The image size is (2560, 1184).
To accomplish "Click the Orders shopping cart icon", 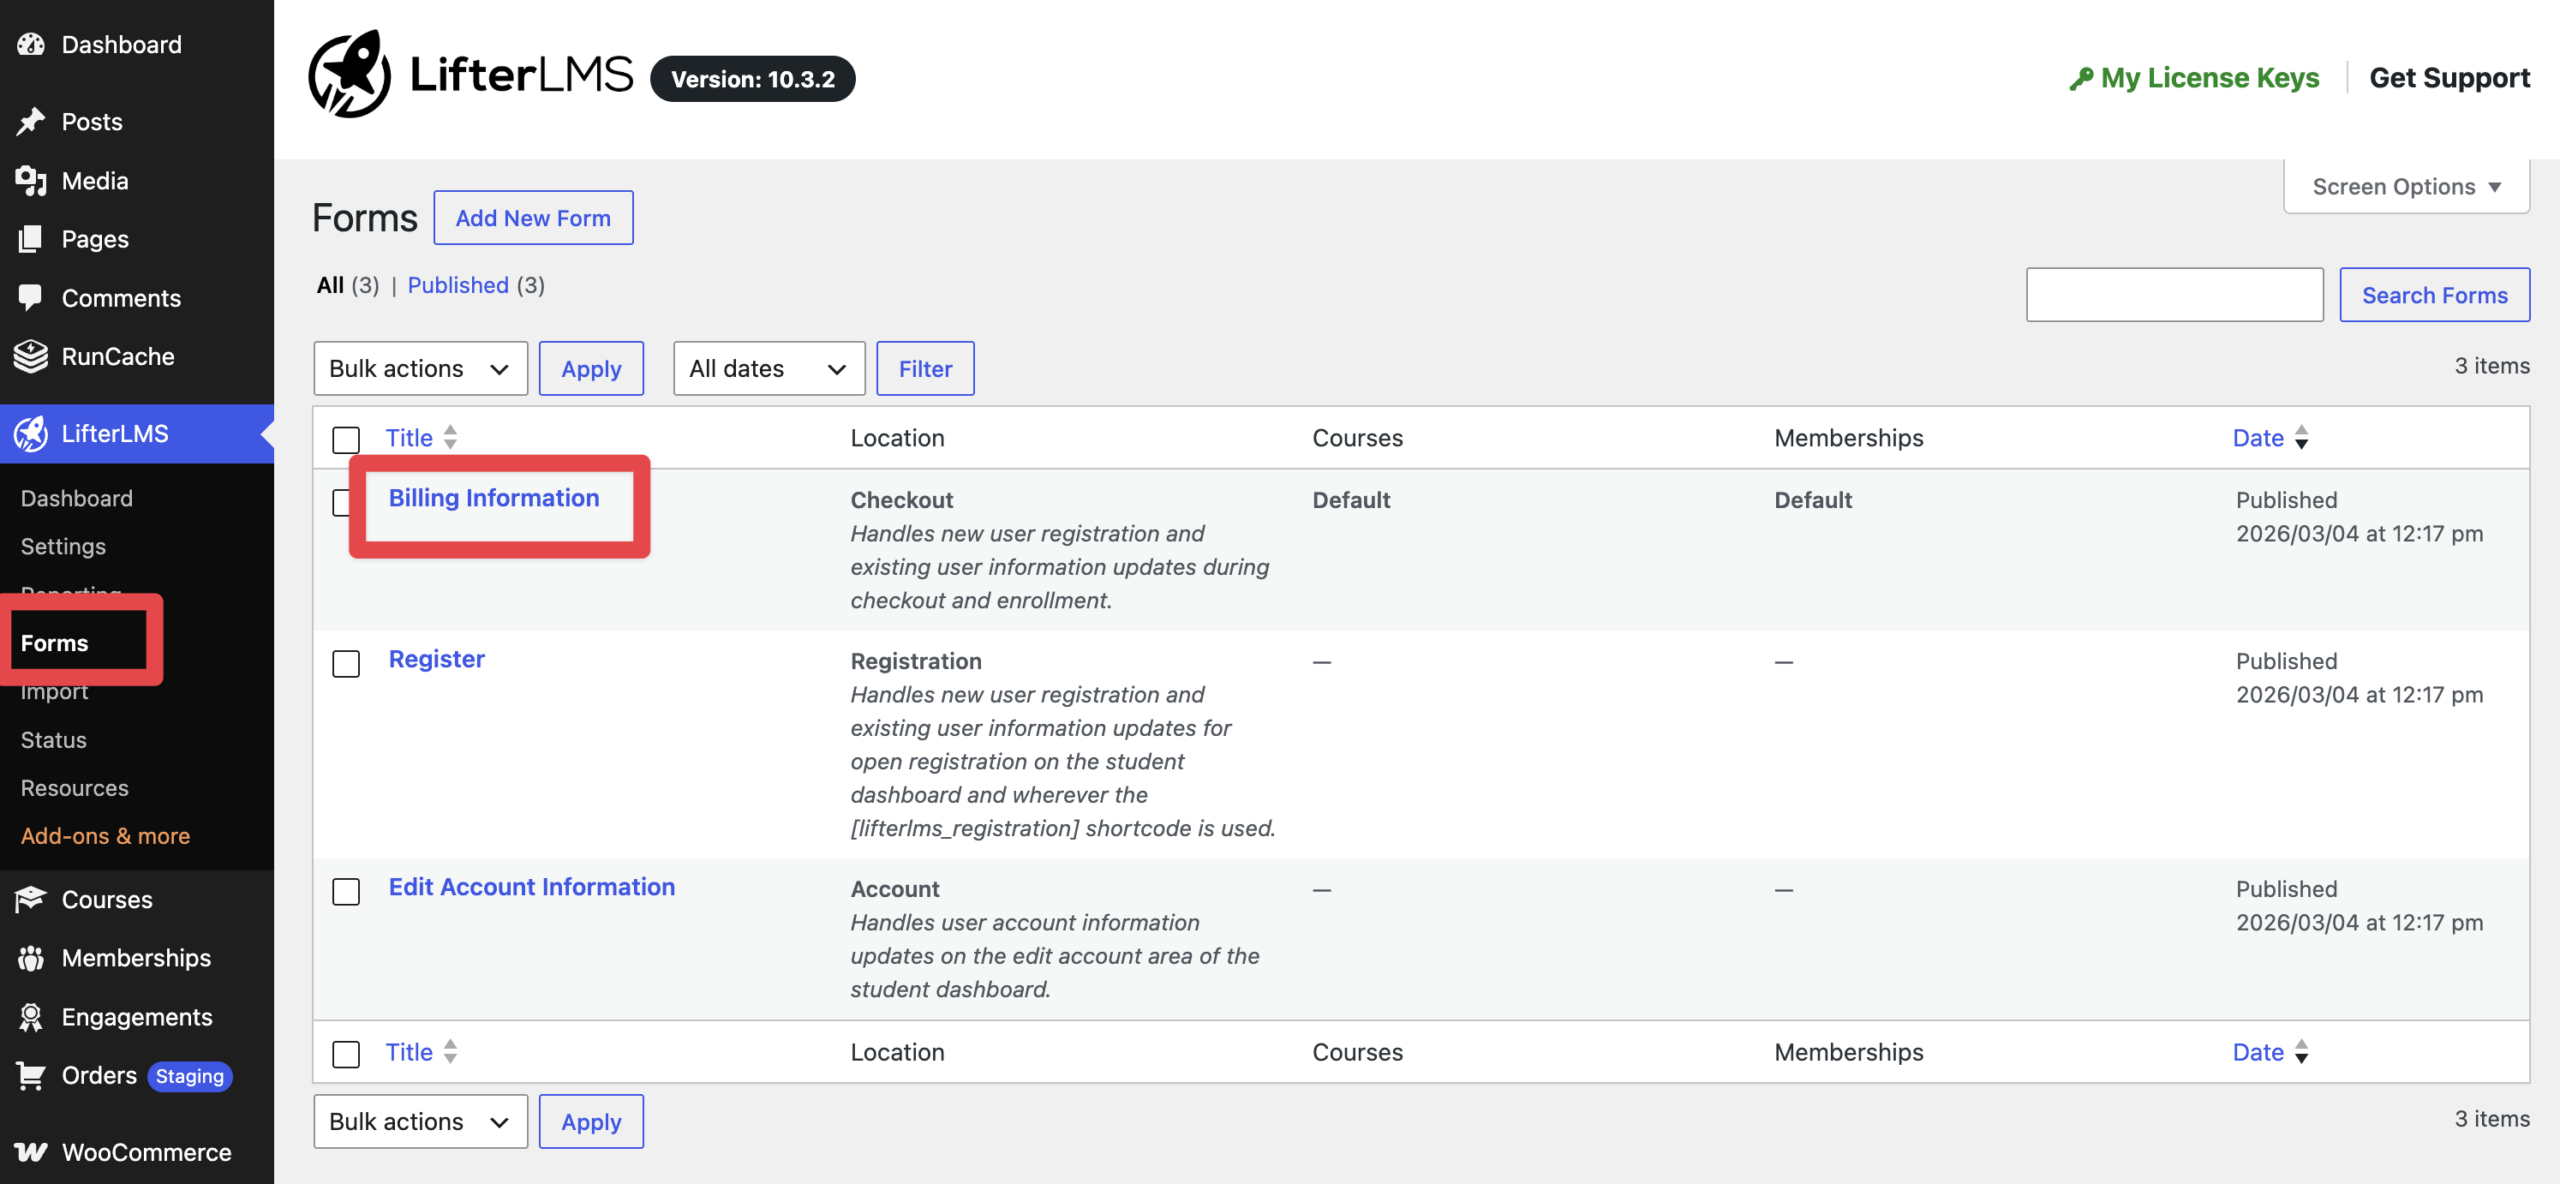I will 31,1075.
